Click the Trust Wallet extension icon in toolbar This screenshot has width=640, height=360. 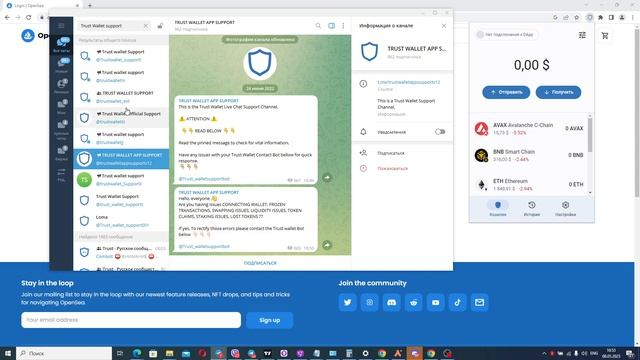pyautogui.click(x=589, y=17)
